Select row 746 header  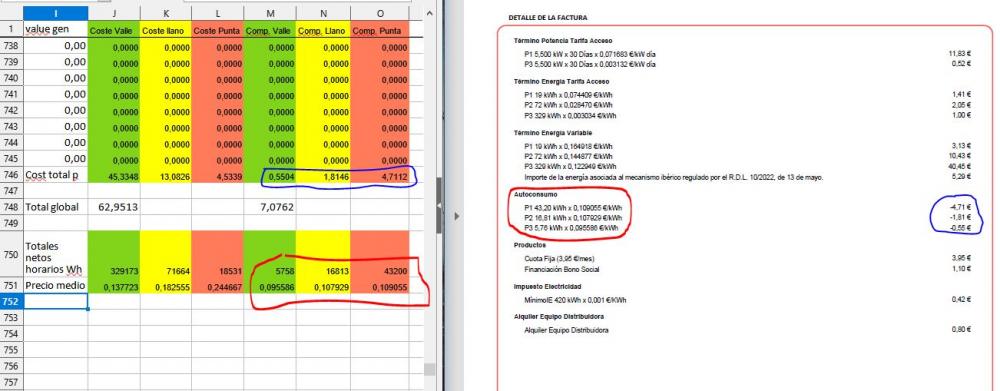pyautogui.click(x=11, y=175)
